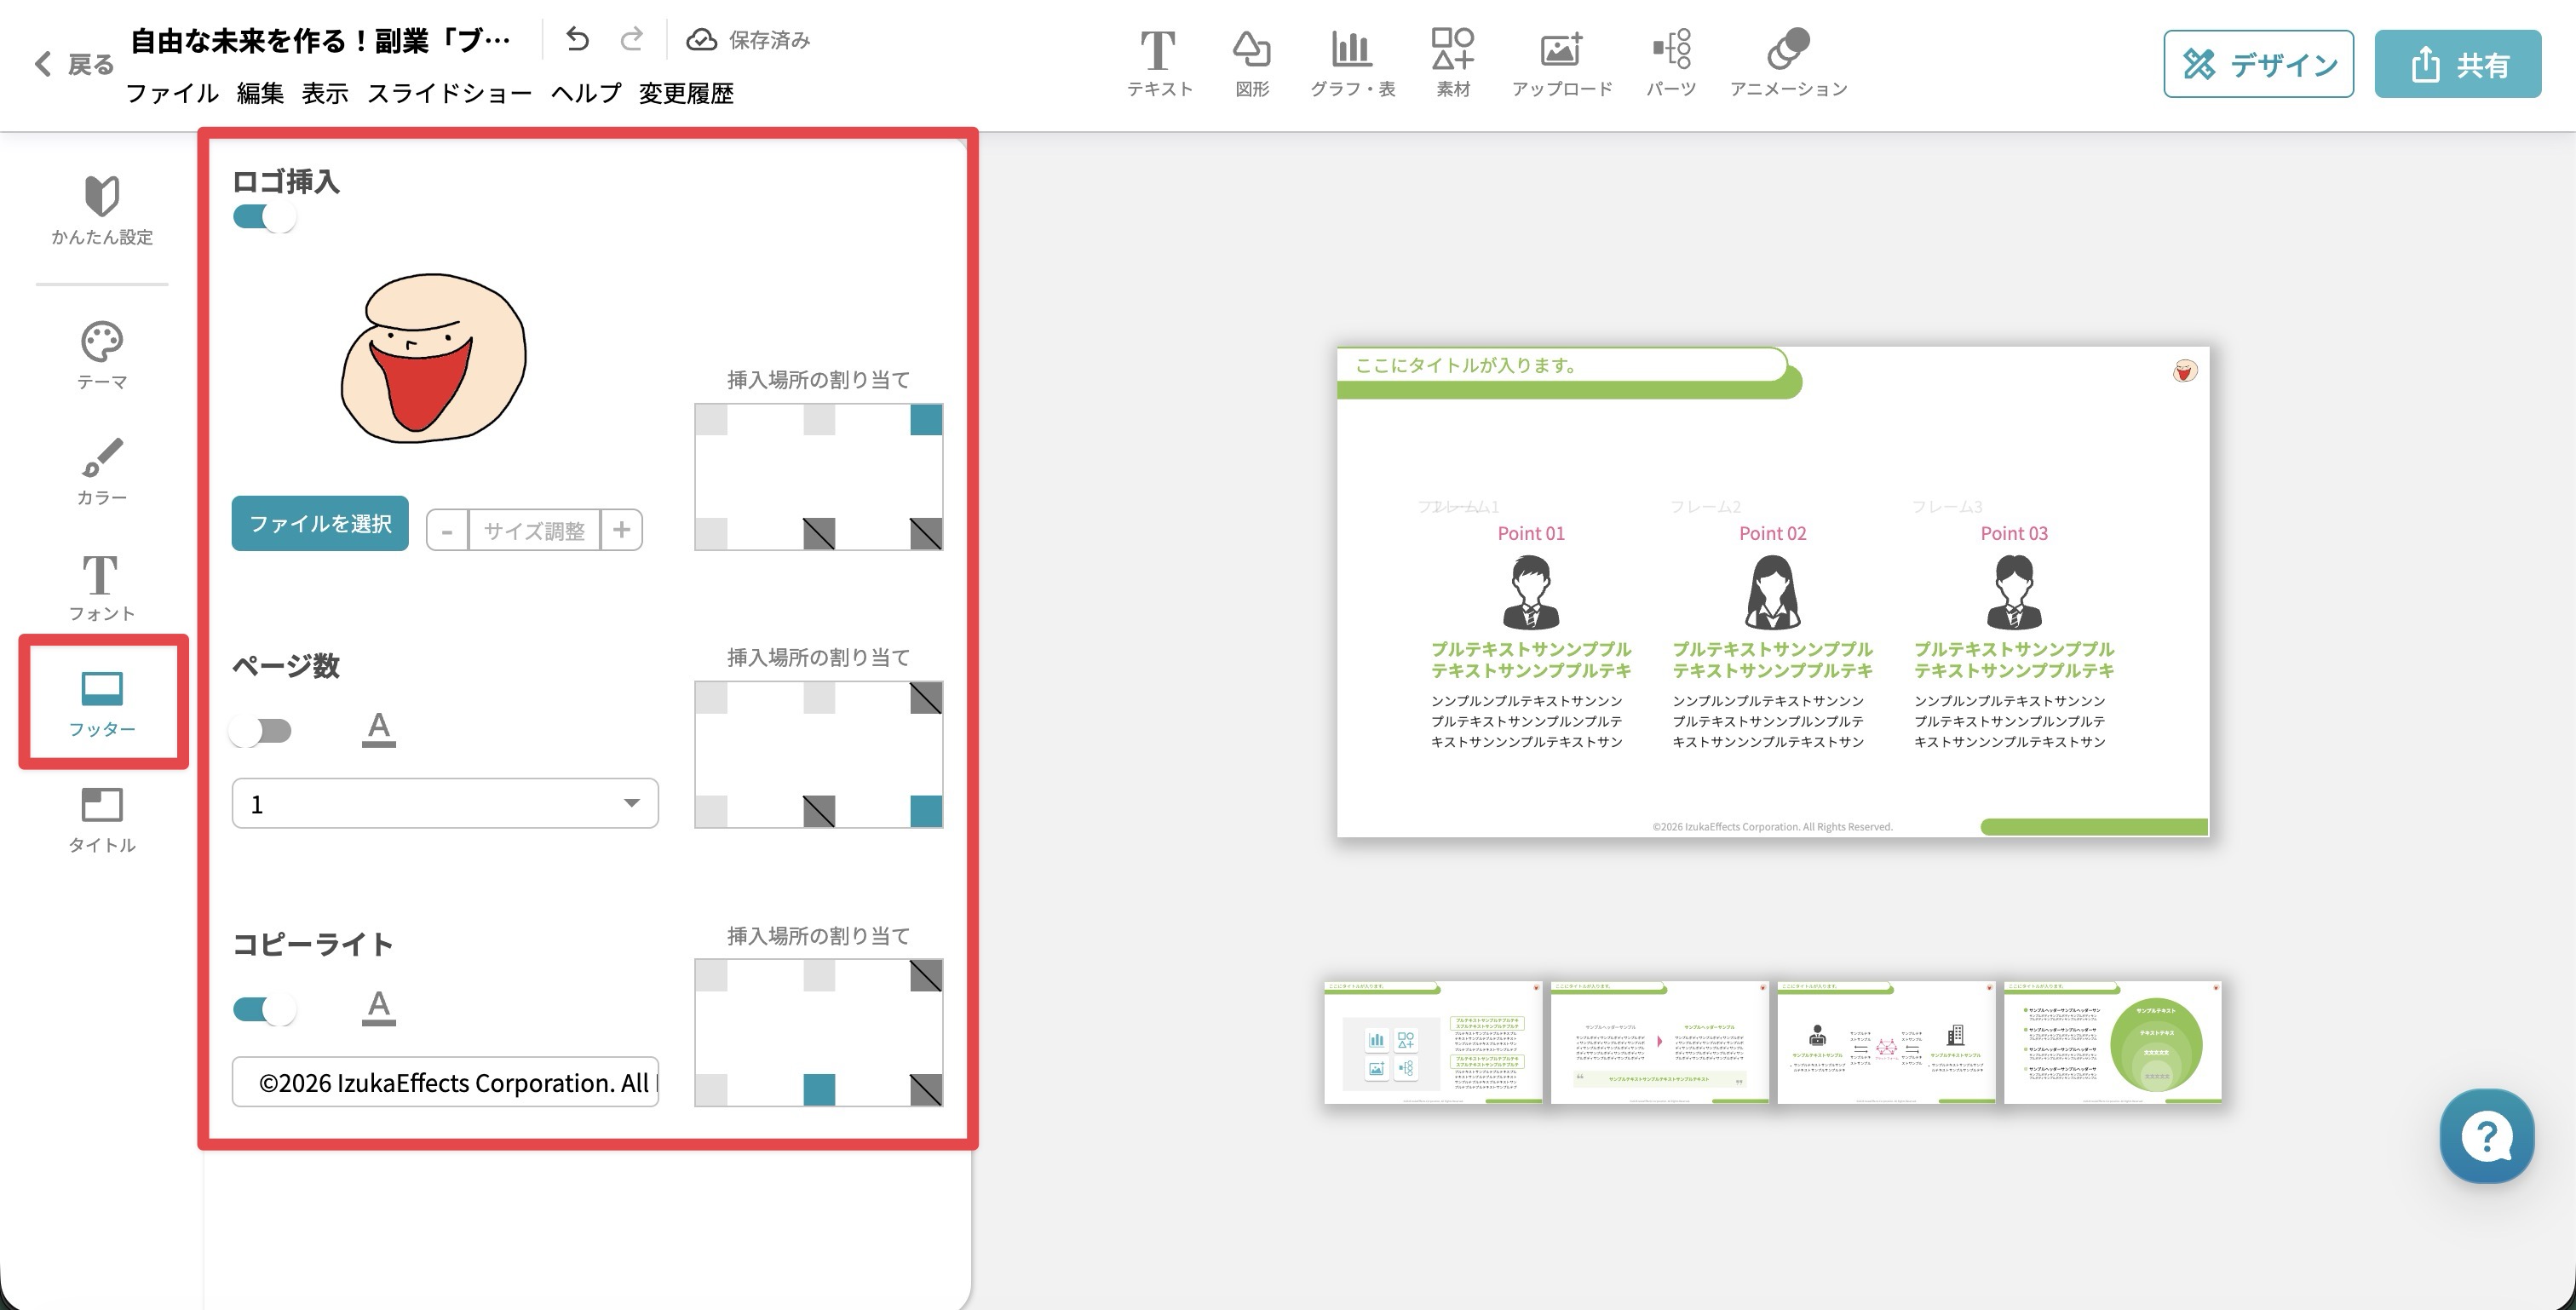Image resolution: width=2576 pixels, height=1310 pixels.
Task: Select the 図形 shapes tool
Action: click(x=1251, y=63)
